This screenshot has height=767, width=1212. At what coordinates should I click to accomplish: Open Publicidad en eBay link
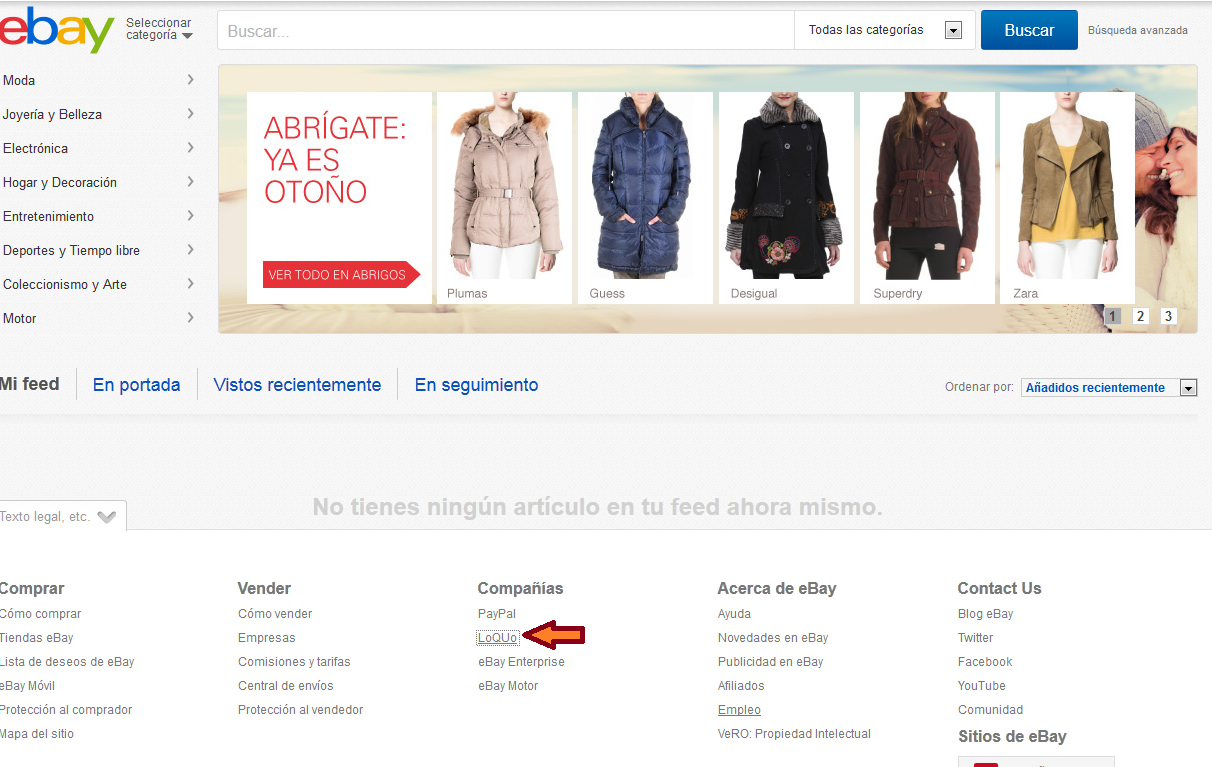[771, 662]
